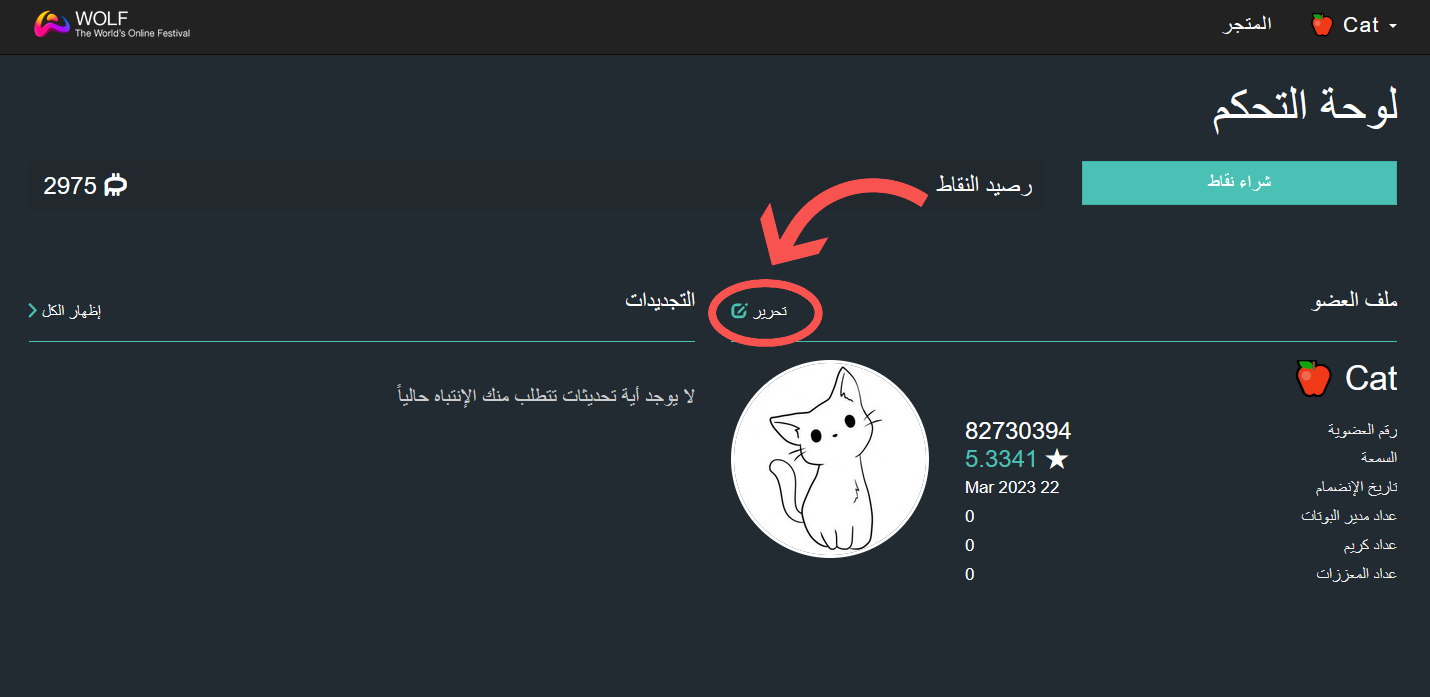1430x697 pixels.
Task: Click the تحرير edit pencil icon
Action: [739, 311]
